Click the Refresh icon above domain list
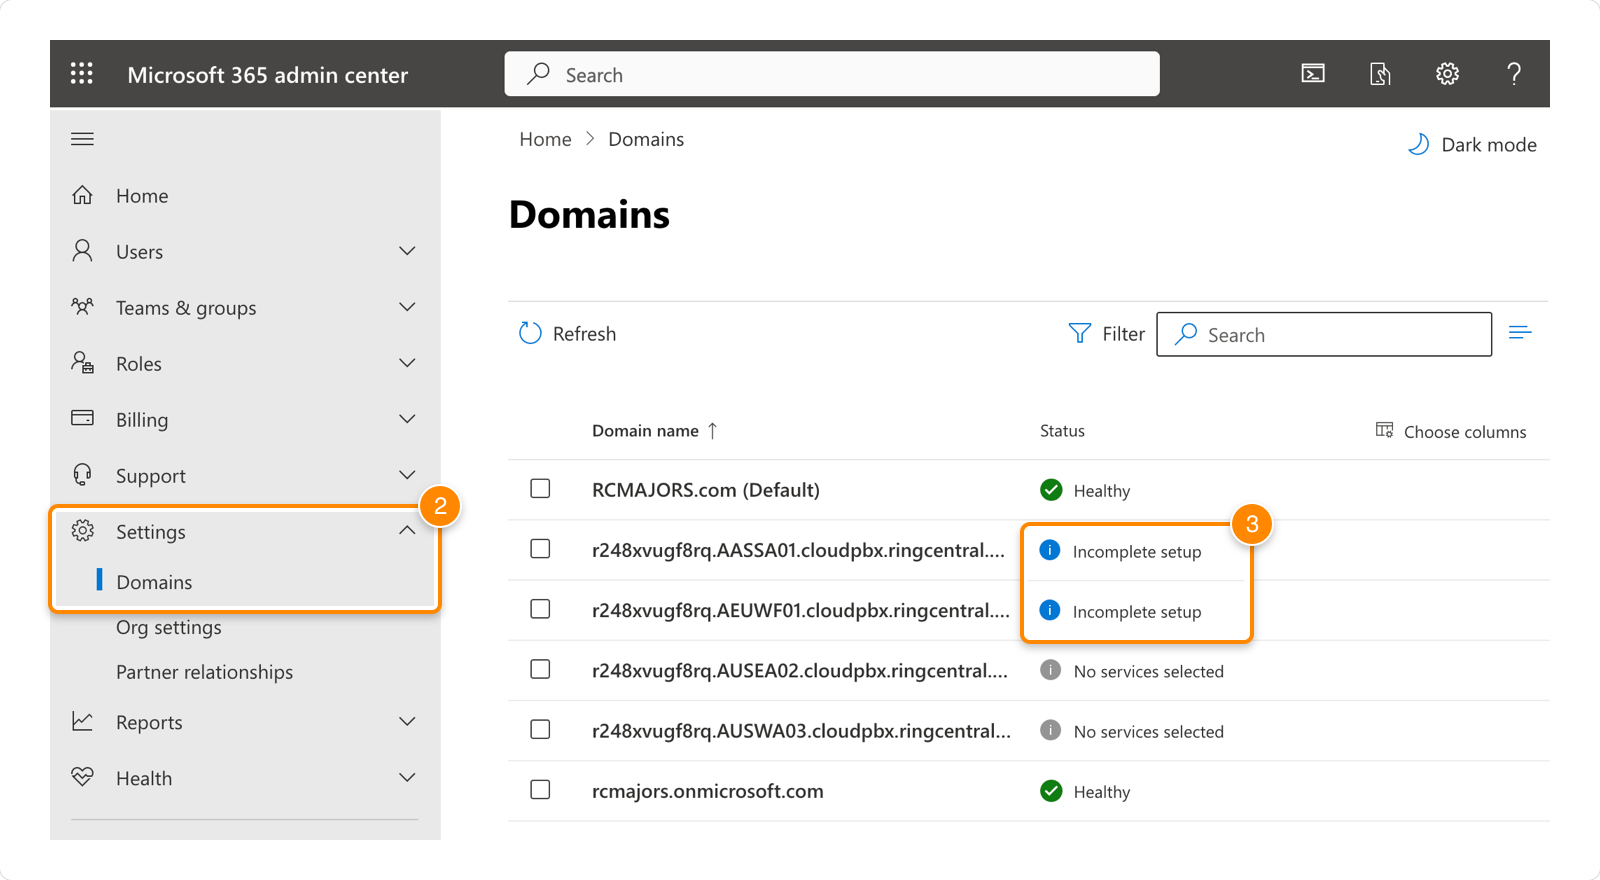 (x=530, y=334)
